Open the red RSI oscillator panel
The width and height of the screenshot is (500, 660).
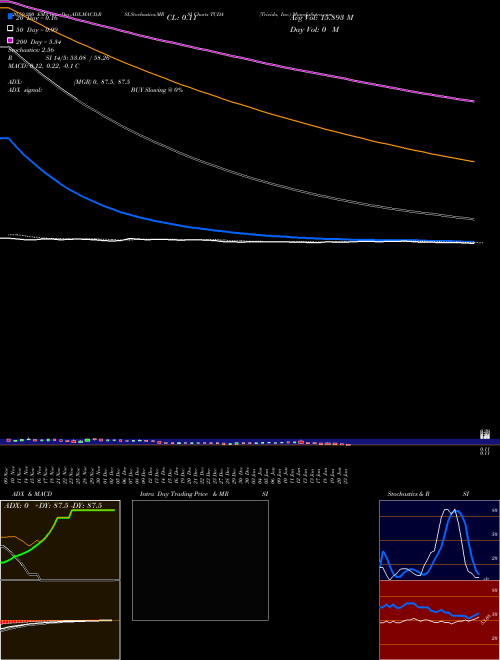click(x=439, y=620)
